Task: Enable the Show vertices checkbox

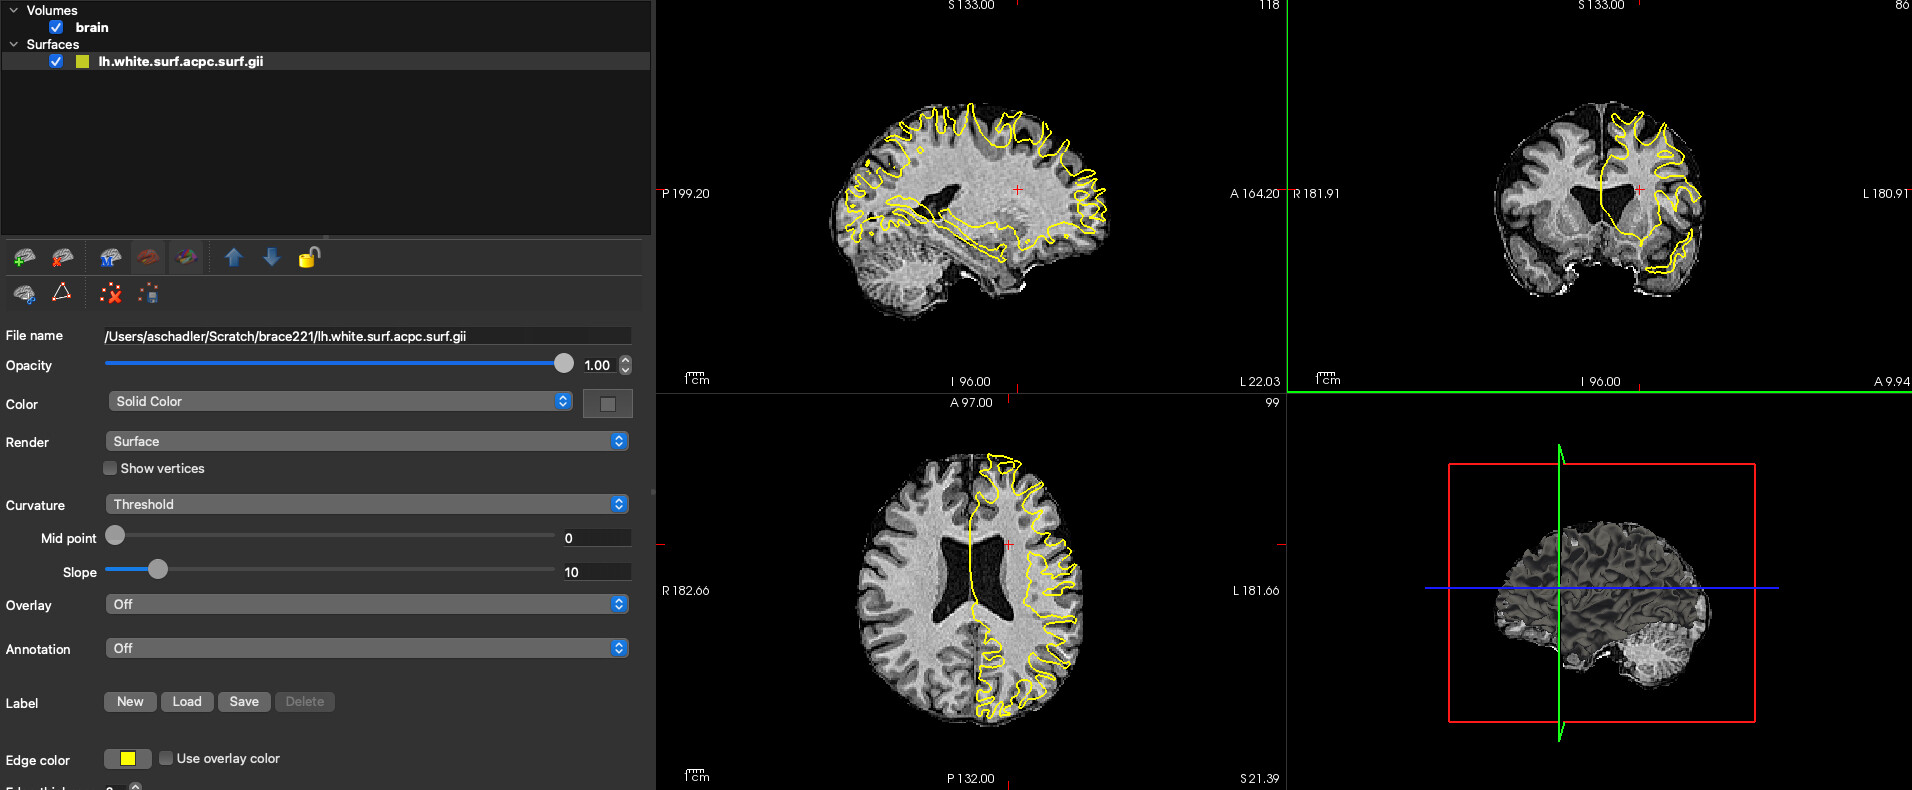Action: [x=110, y=468]
